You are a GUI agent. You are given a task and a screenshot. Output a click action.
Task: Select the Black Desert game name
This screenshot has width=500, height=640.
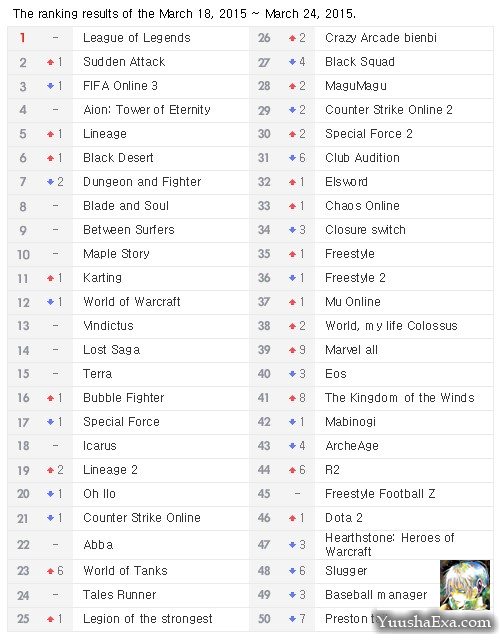[118, 158]
